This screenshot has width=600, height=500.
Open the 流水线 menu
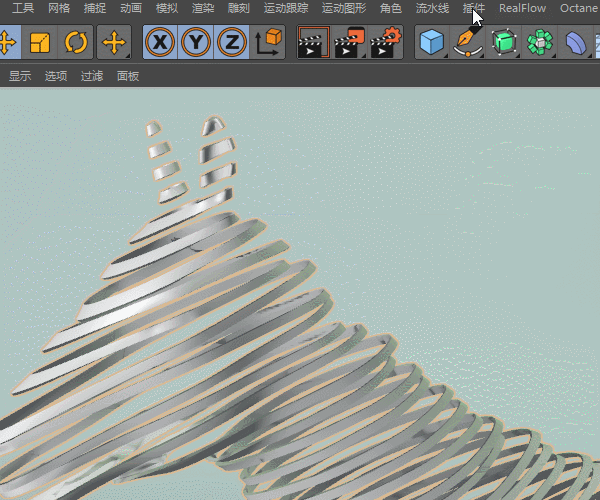(432, 8)
